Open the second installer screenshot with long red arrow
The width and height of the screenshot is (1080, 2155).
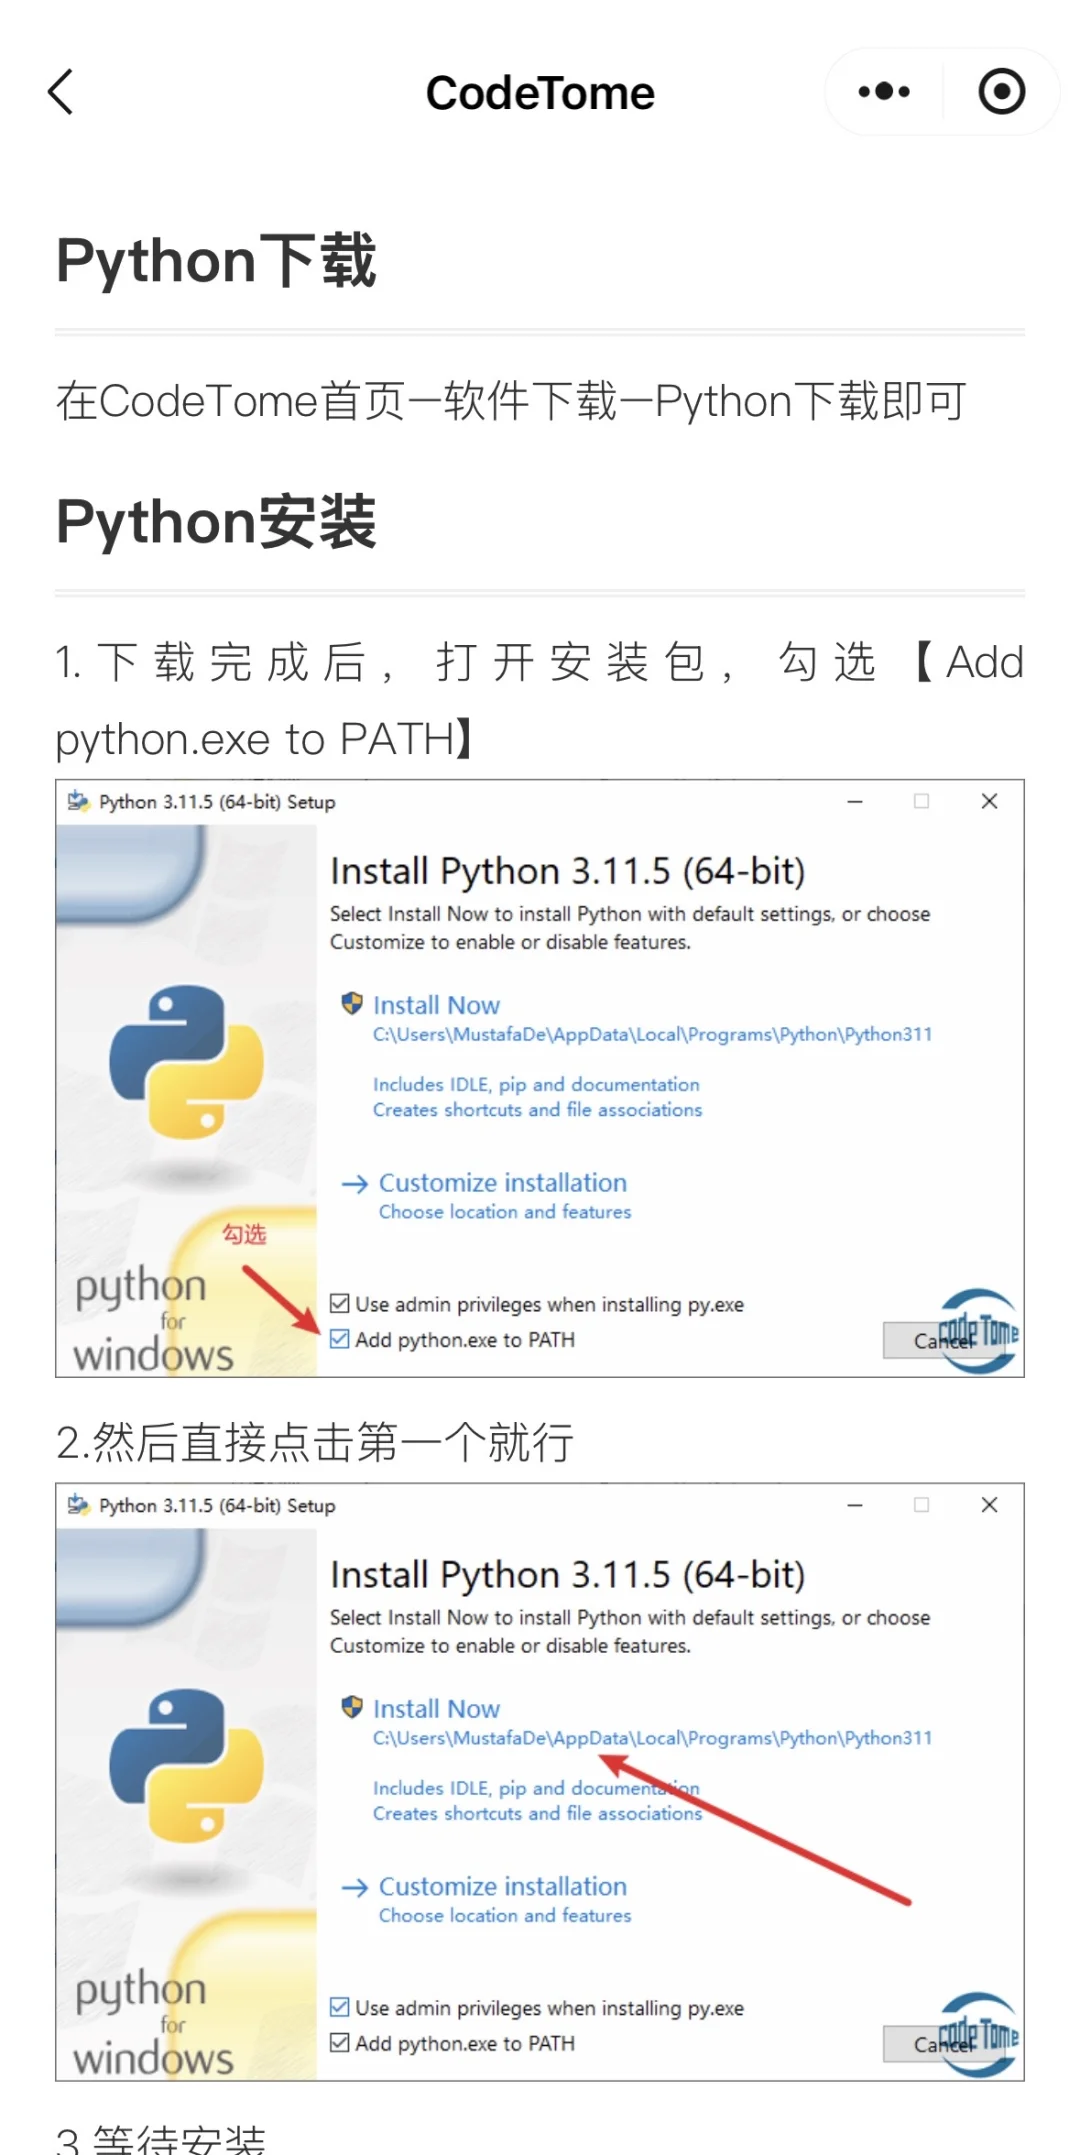click(x=540, y=1782)
